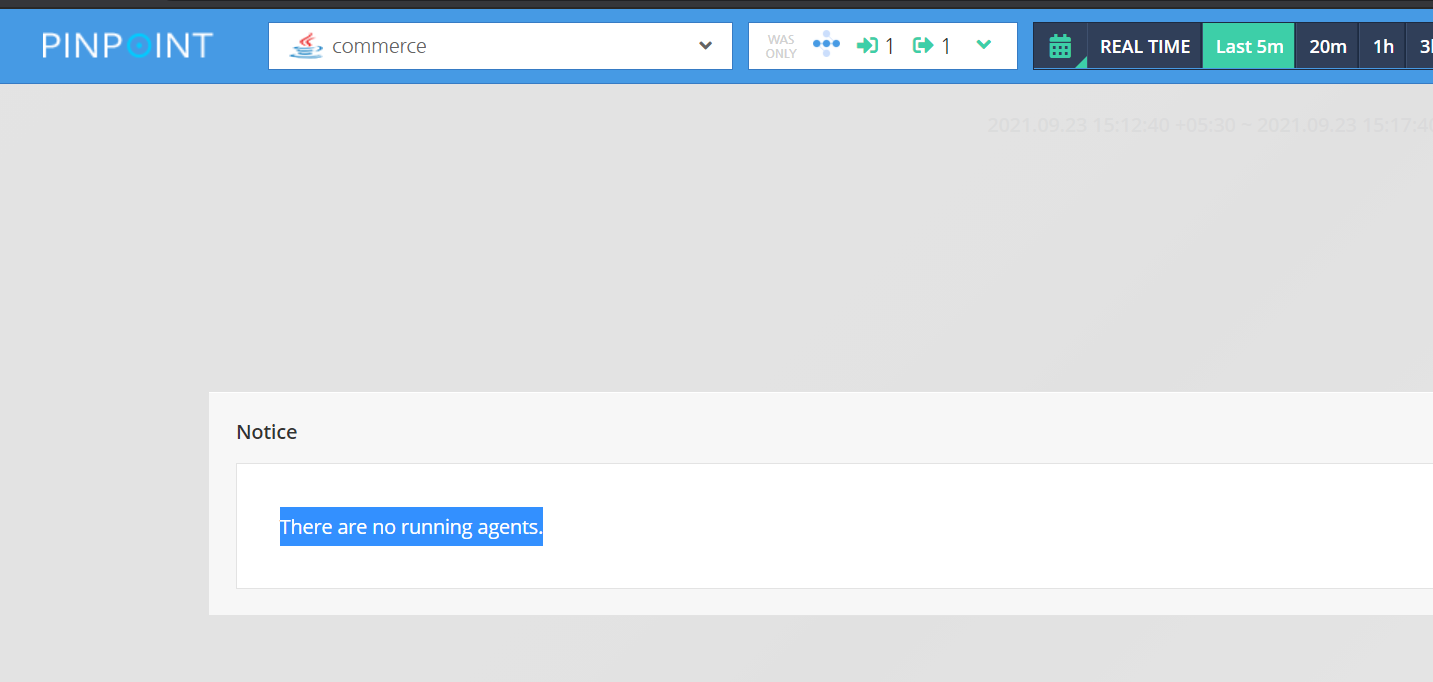The image size is (1433, 682).
Task: Toggle REAL TIME monitoring mode
Action: pyautogui.click(x=1144, y=45)
